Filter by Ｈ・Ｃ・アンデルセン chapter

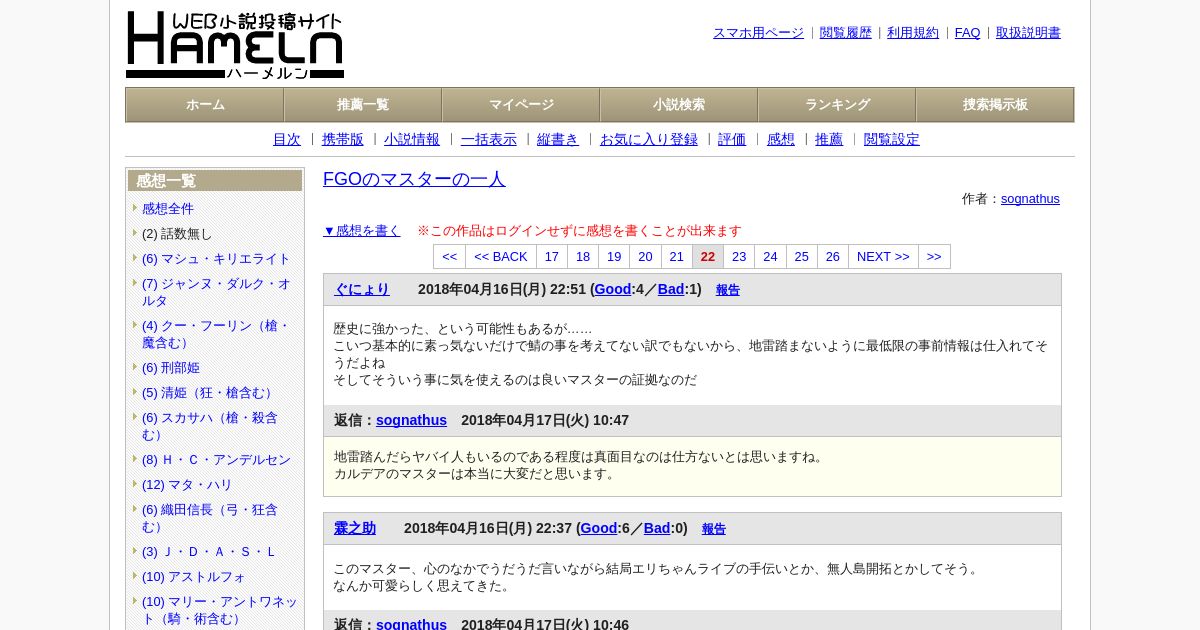(x=216, y=459)
